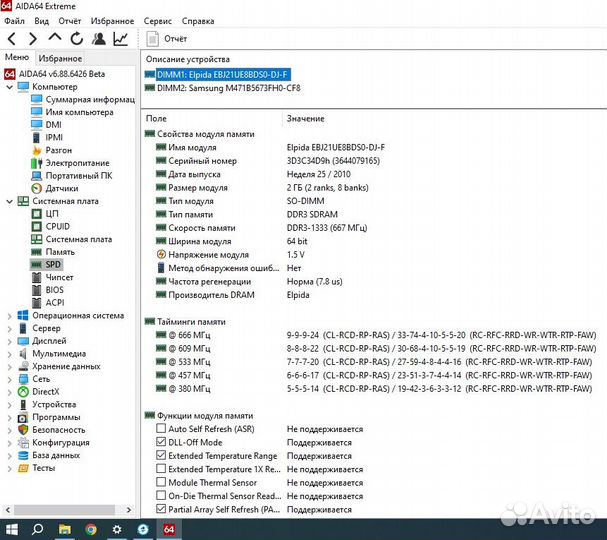Click the Up level arrow icon
Viewport: 607px width, 540px height.
(55, 38)
